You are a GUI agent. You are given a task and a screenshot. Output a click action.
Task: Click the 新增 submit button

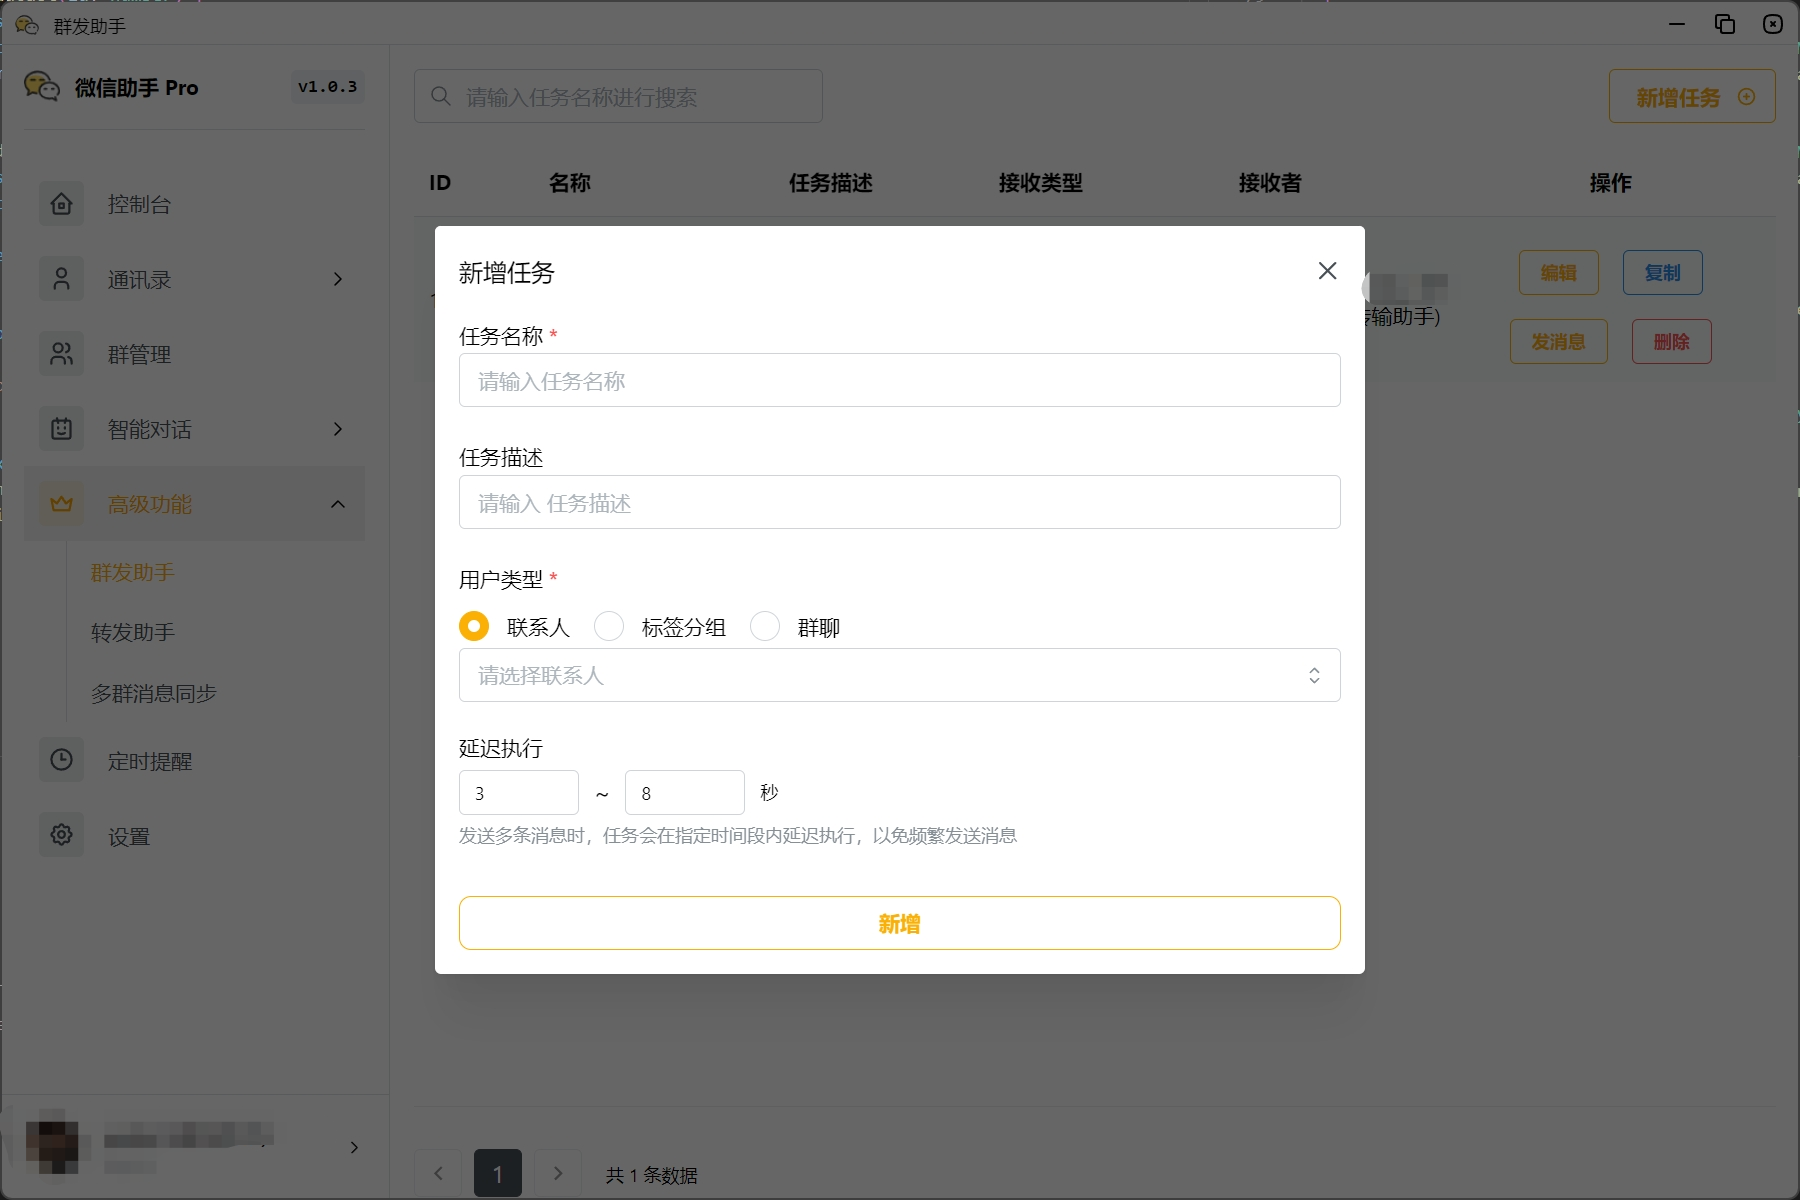pos(898,923)
